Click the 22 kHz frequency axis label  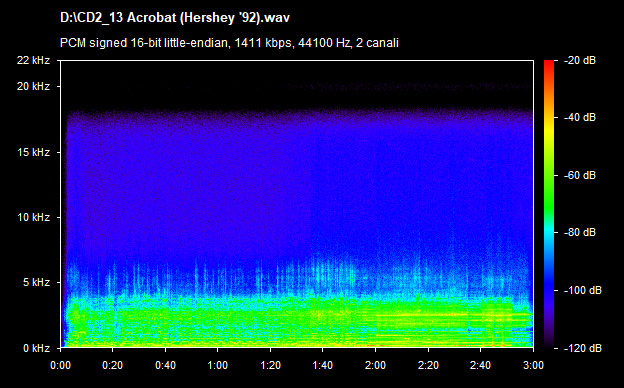(33, 60)
